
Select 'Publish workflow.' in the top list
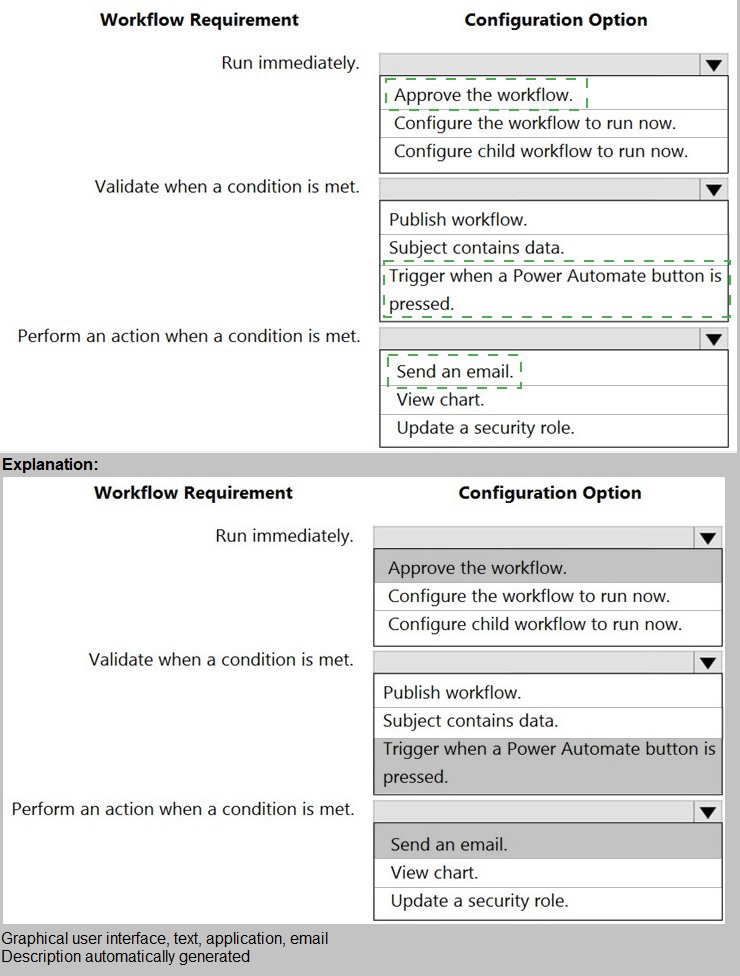tap(458, 220)
